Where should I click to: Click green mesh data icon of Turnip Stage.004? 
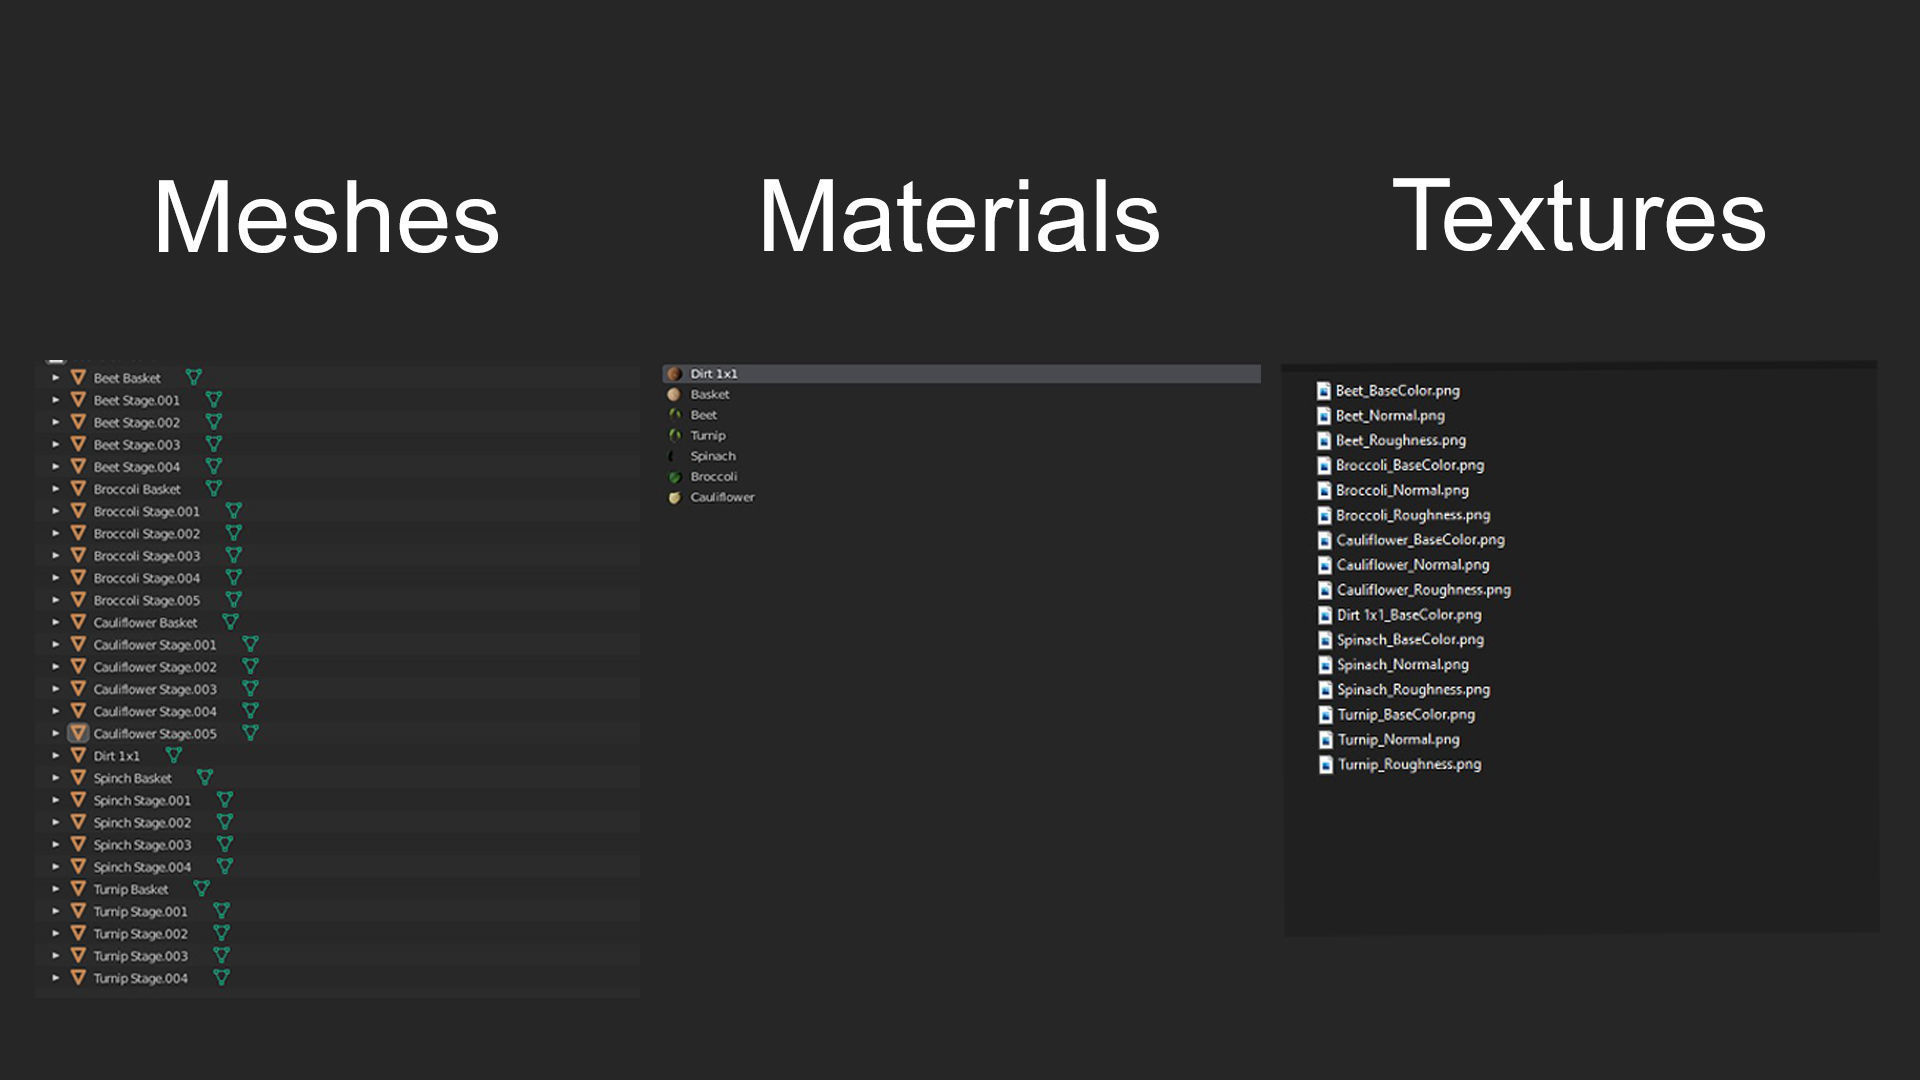(221, 978)
